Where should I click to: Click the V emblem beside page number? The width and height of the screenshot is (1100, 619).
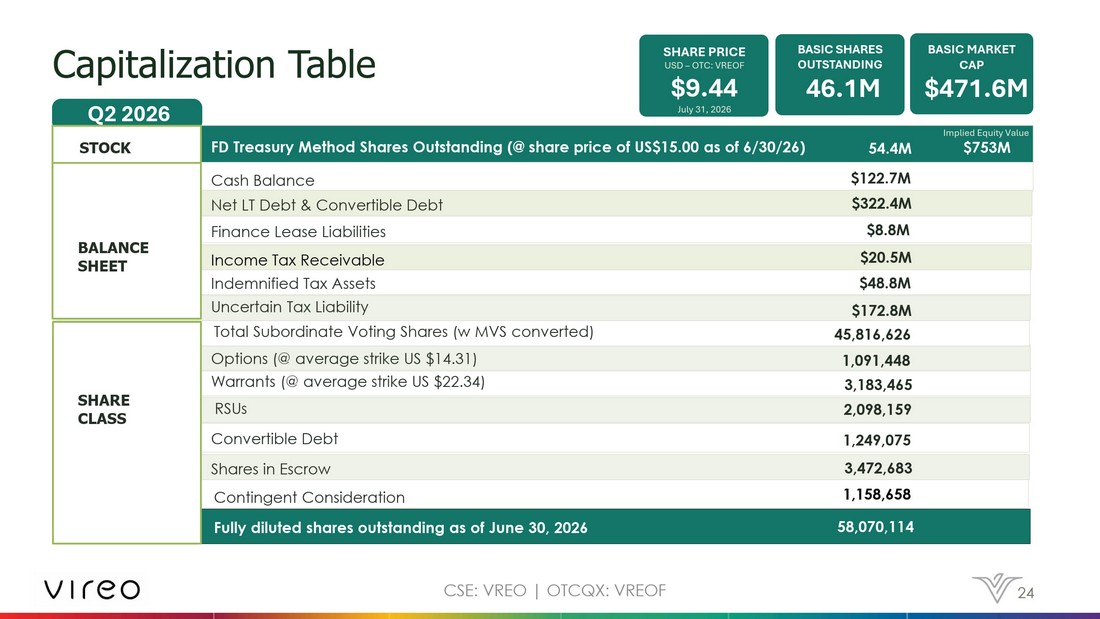tap(995, 588)
